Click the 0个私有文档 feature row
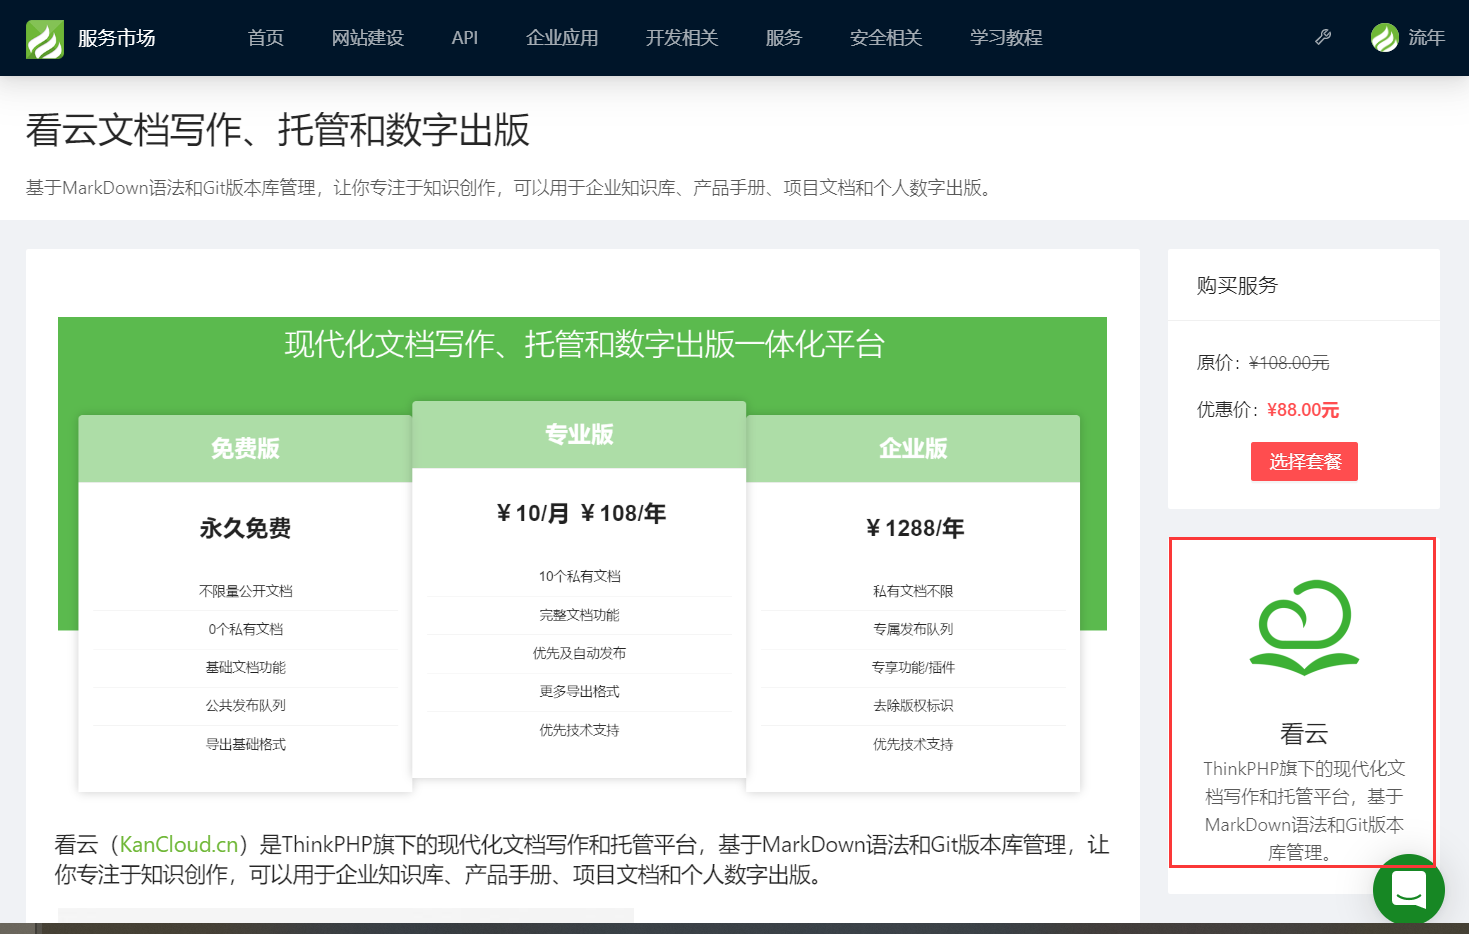Image resolution: width=1469 pixels, height=934 pixels. point(245,629)
